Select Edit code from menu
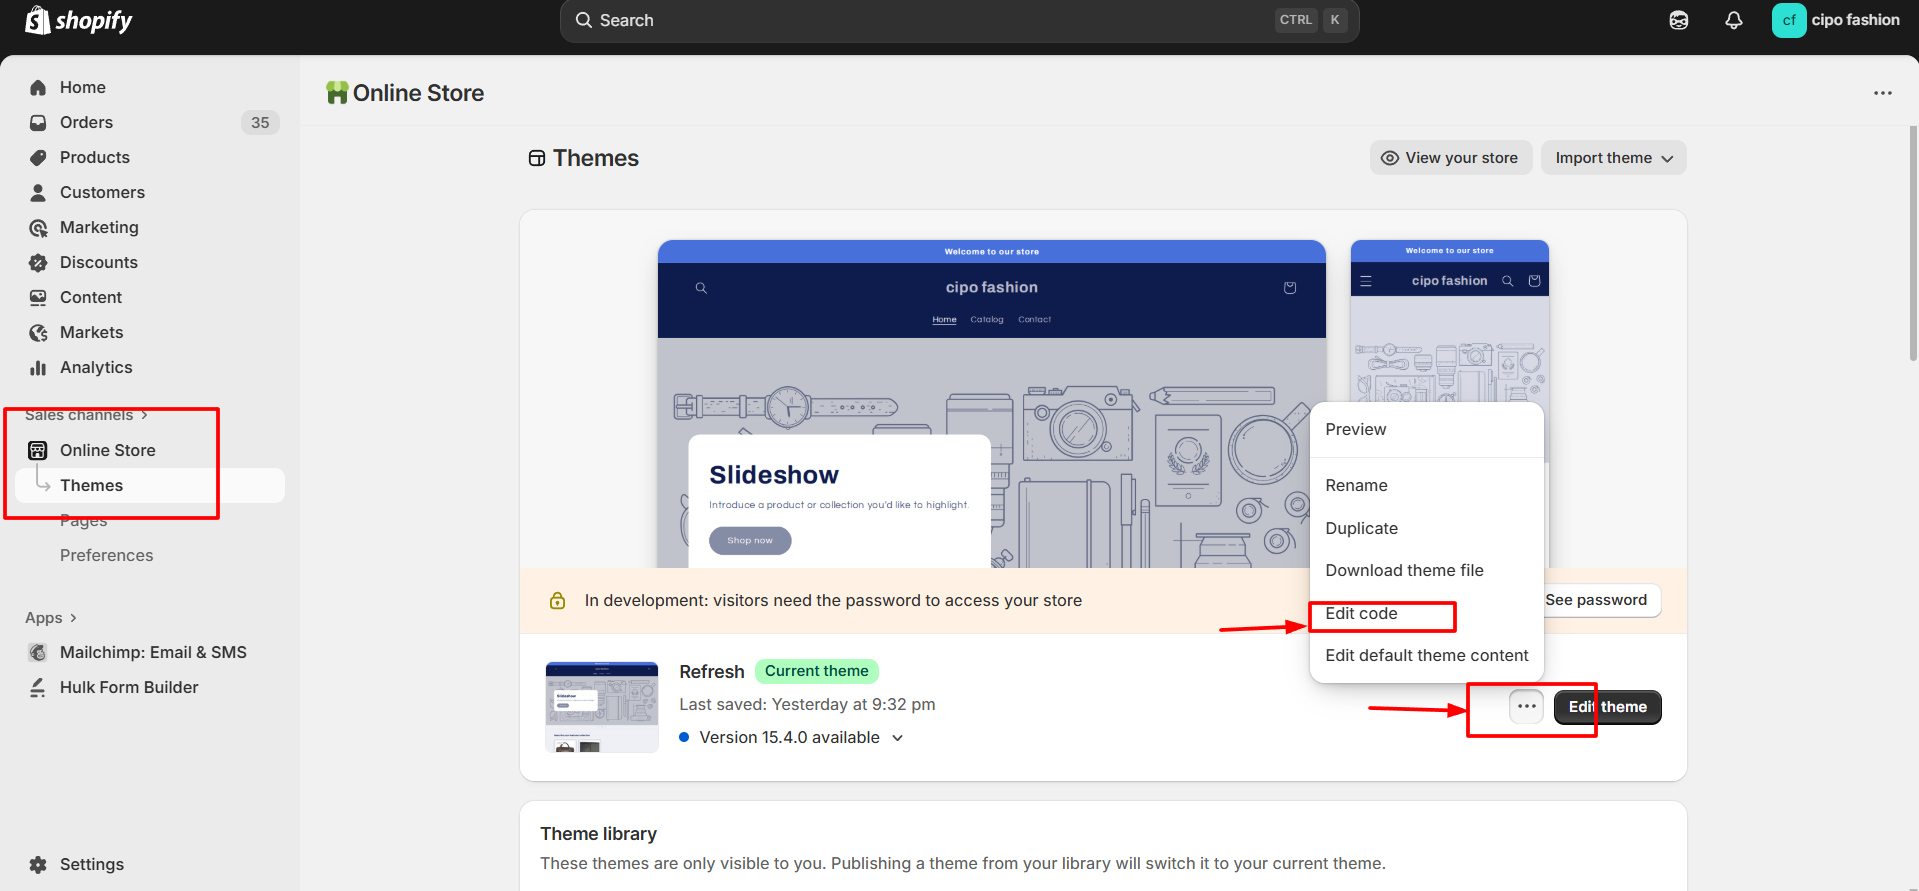Image resolution: width=1919 pixels, height=891 pixels. 1361,613
